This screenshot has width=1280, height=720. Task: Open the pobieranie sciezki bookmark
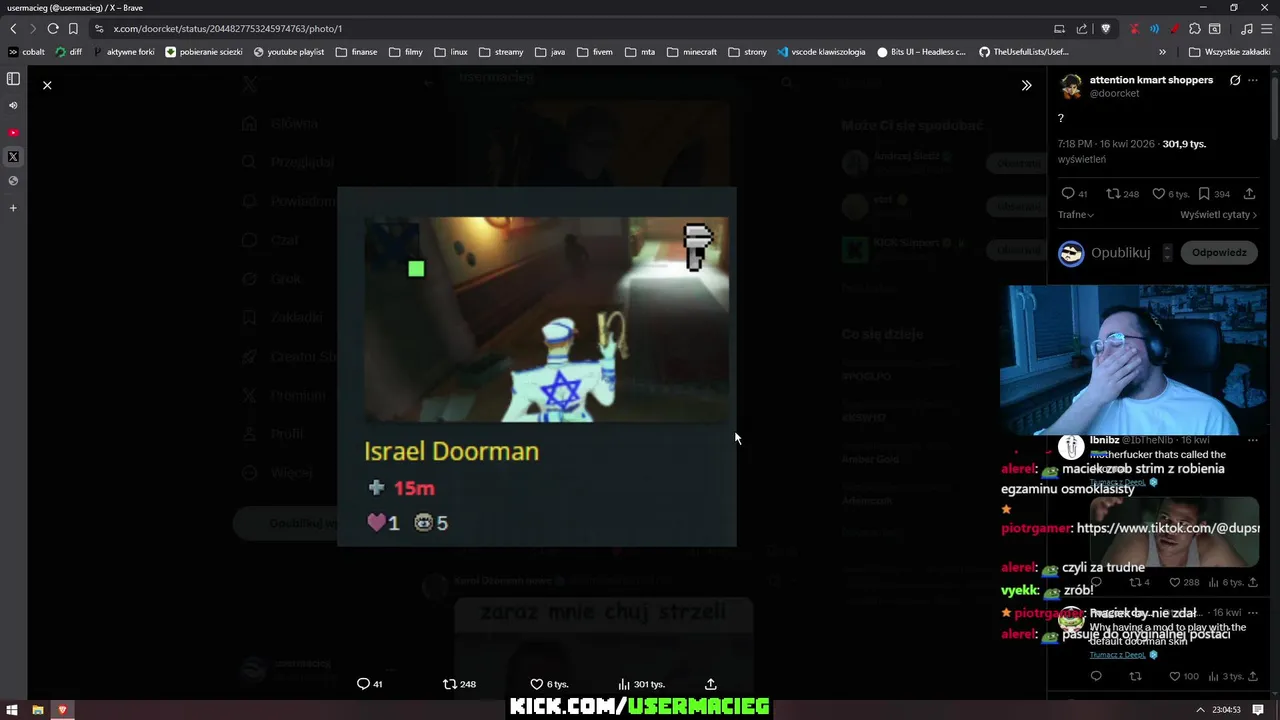204,52
